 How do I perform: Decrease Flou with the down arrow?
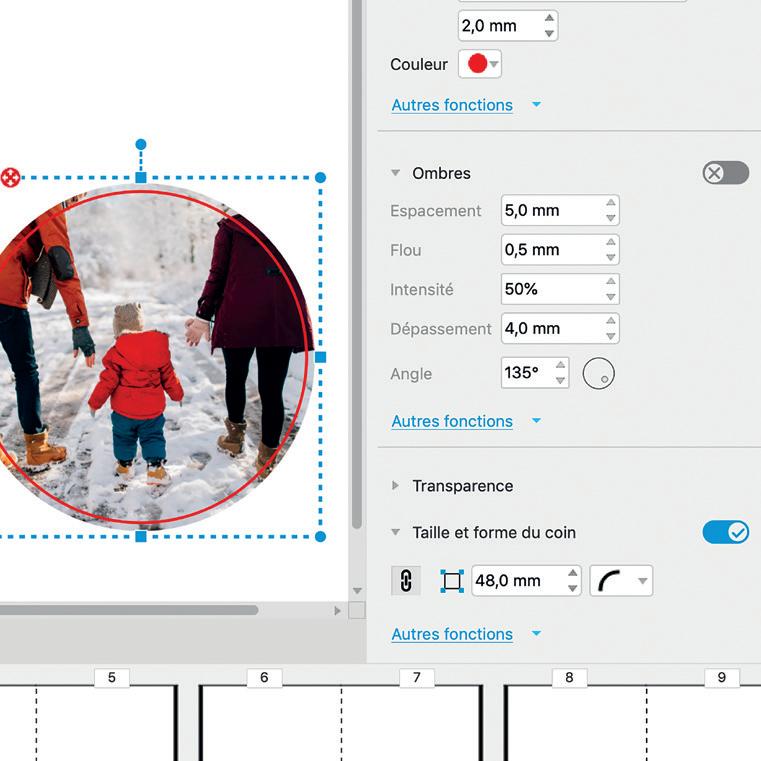pos(611,258)
